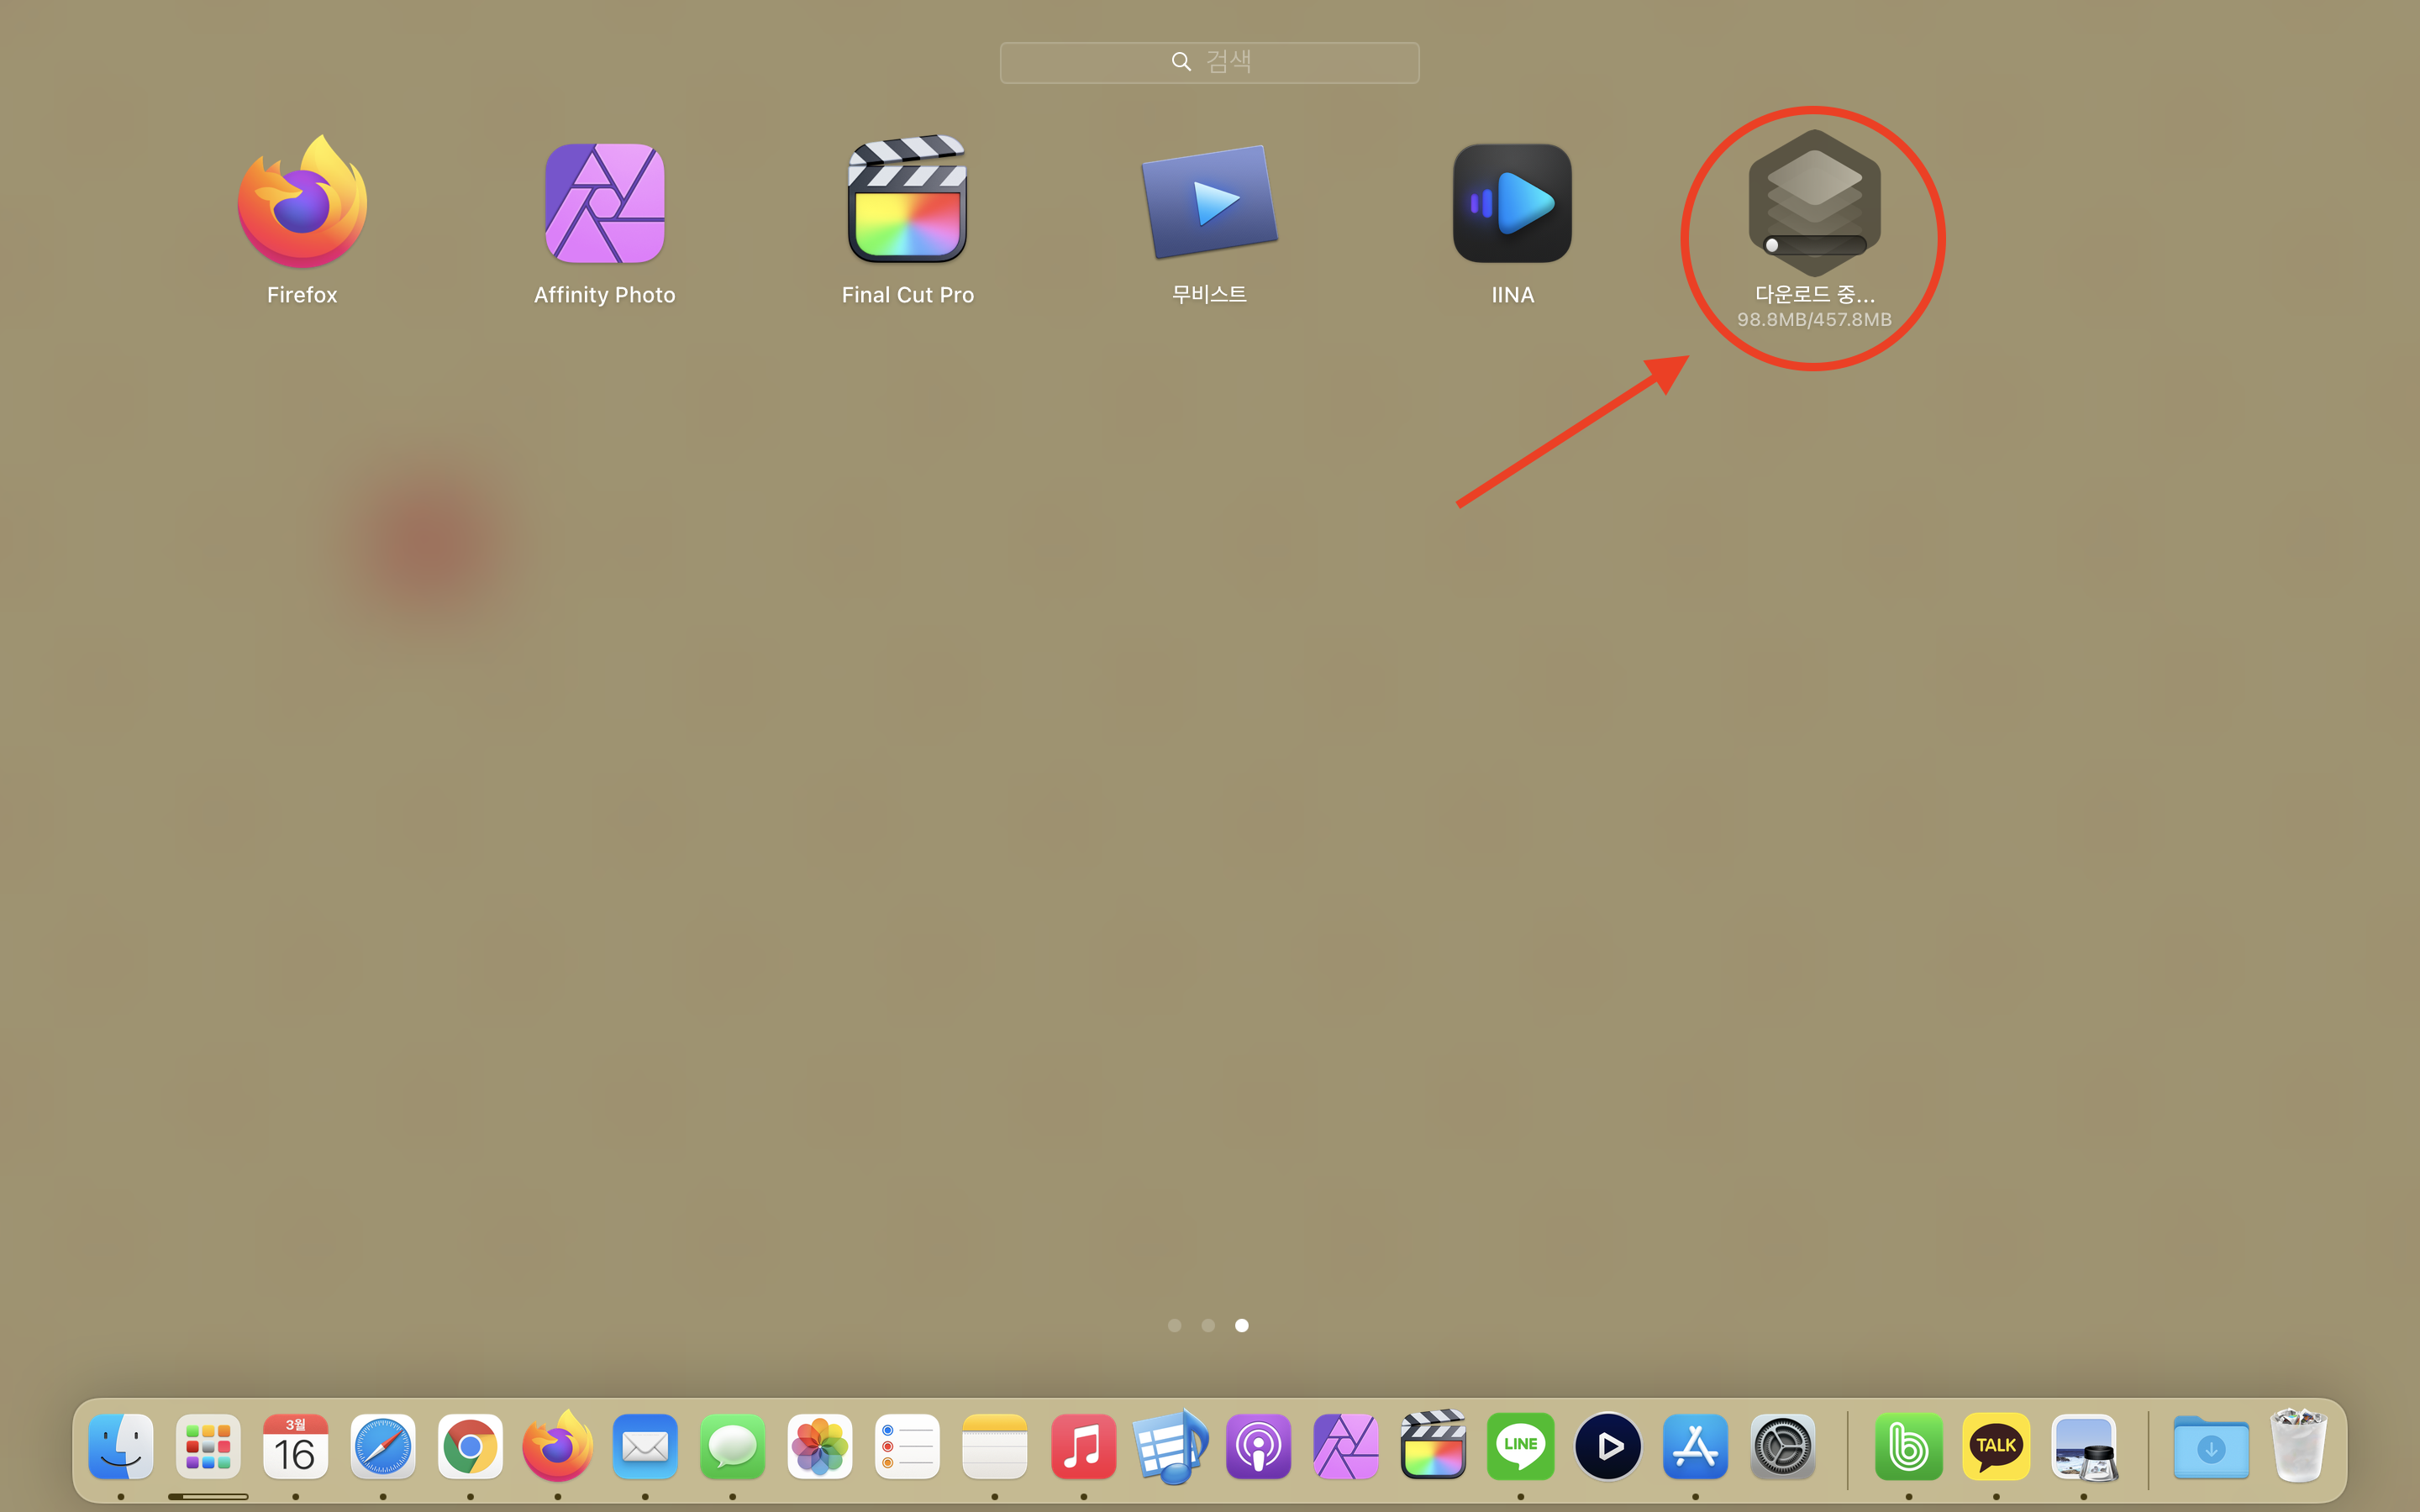Open KakaoTalk from the Dock

[1996, 1446]
